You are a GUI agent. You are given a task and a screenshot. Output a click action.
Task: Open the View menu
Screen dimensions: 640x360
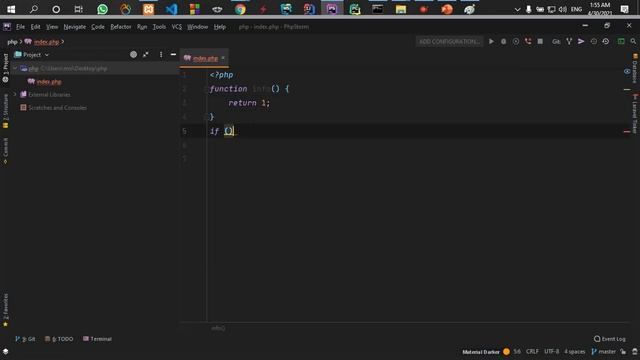tap(52, 27)
